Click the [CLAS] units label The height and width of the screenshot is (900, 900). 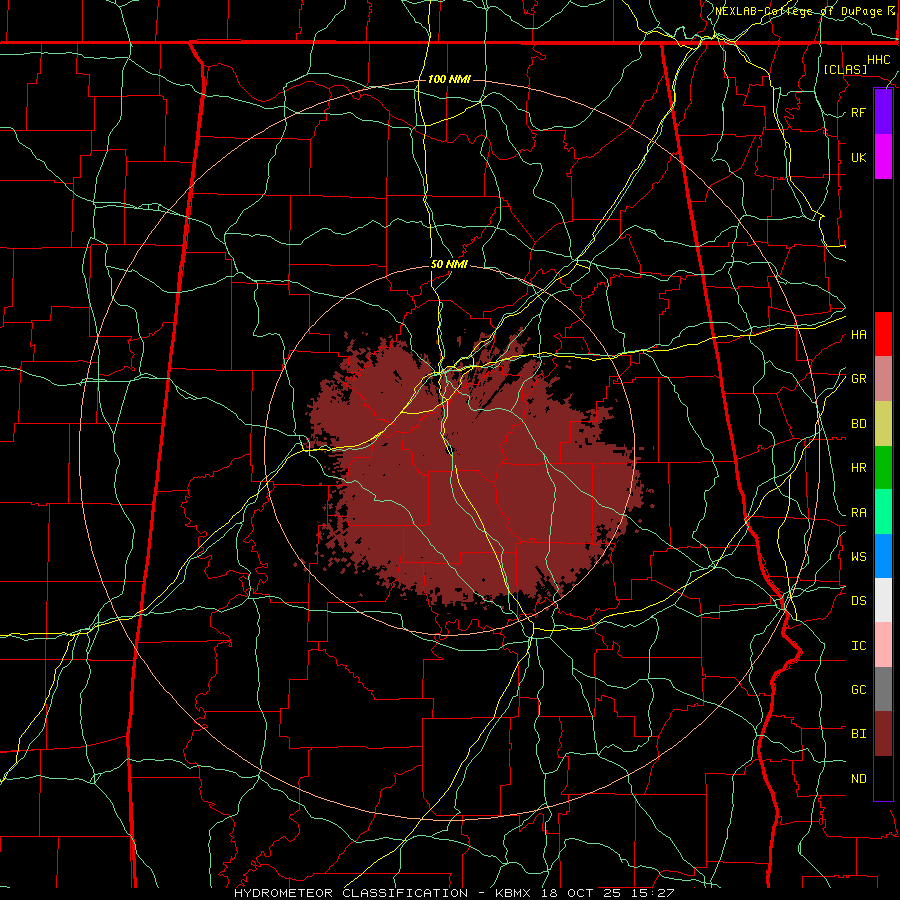(x=845, y=70)
